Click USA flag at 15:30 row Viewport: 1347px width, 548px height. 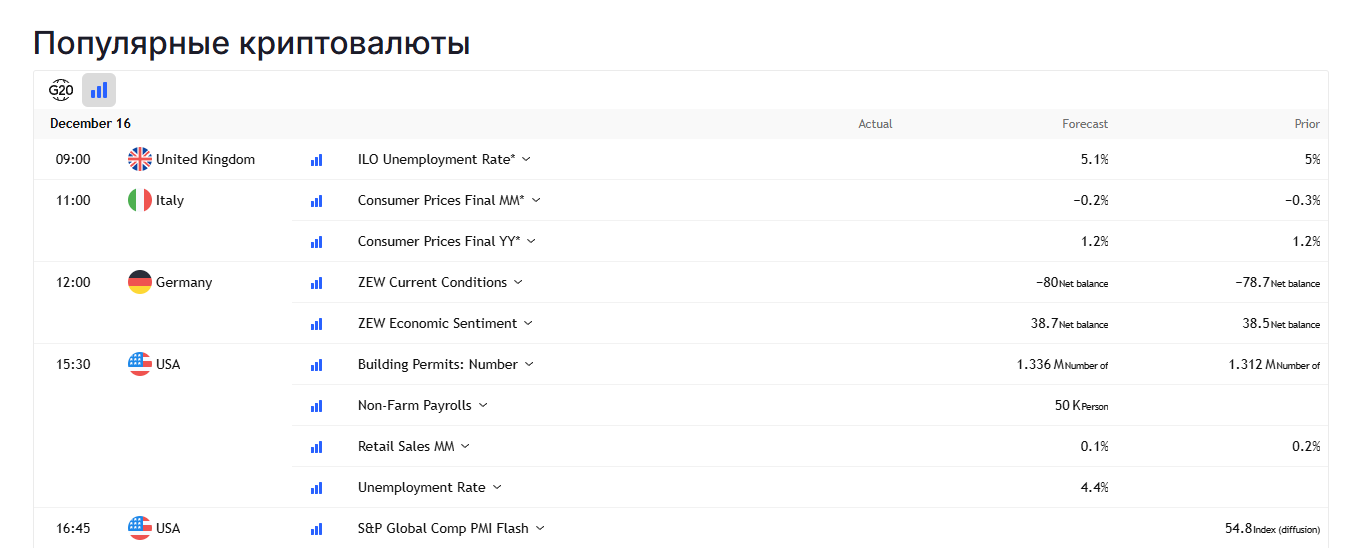click(x=140, y=364)
